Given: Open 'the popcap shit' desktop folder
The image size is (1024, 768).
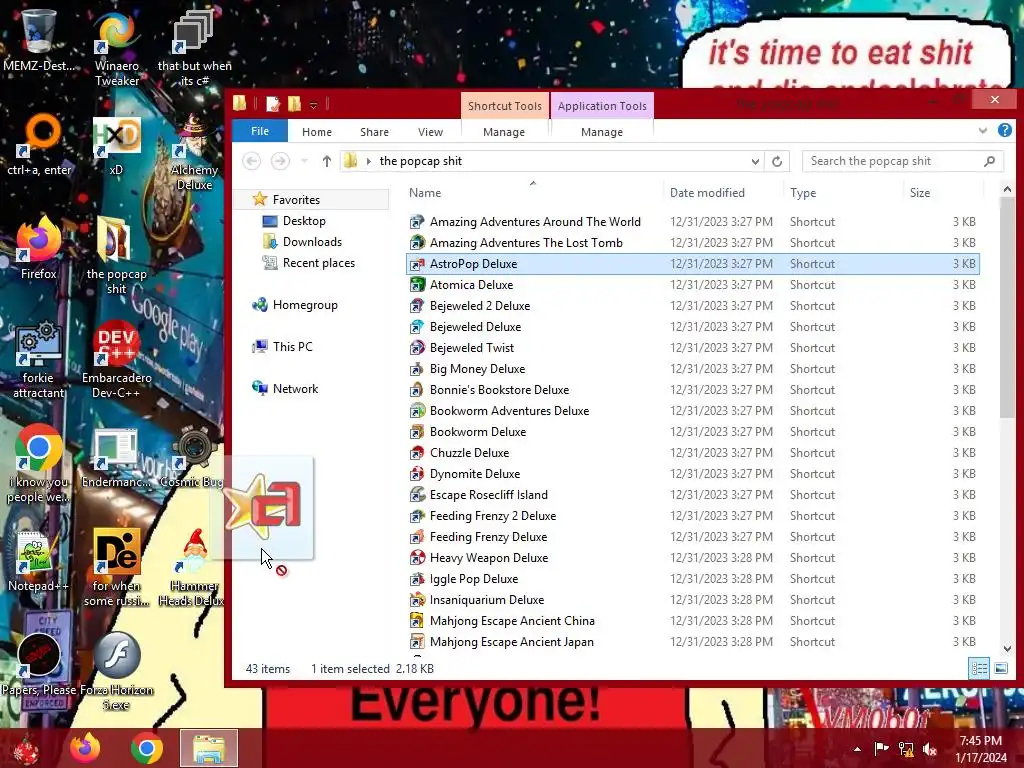Looking at the screenshot, I should (116, 255).
